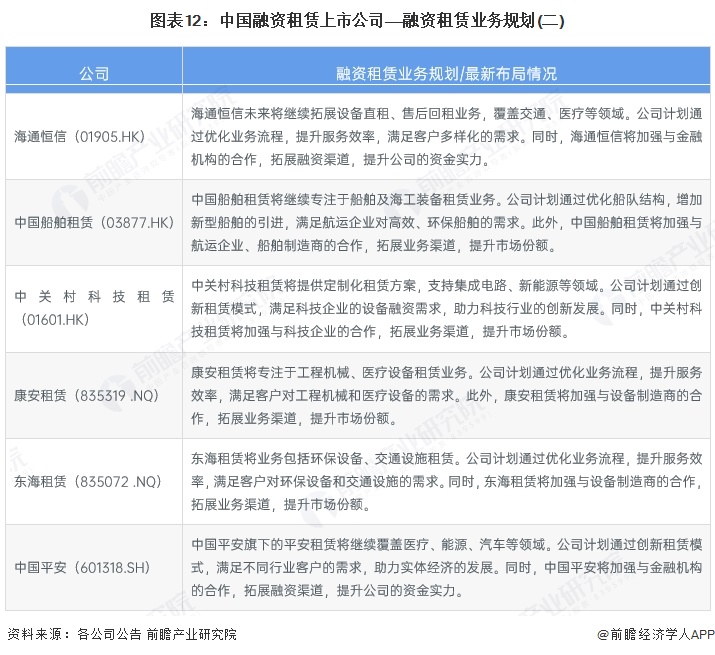Click the 中关村科技租赁（01601.HK） company cell
Viewport: 715px width, 655px height.
click(x=94, y=308)
